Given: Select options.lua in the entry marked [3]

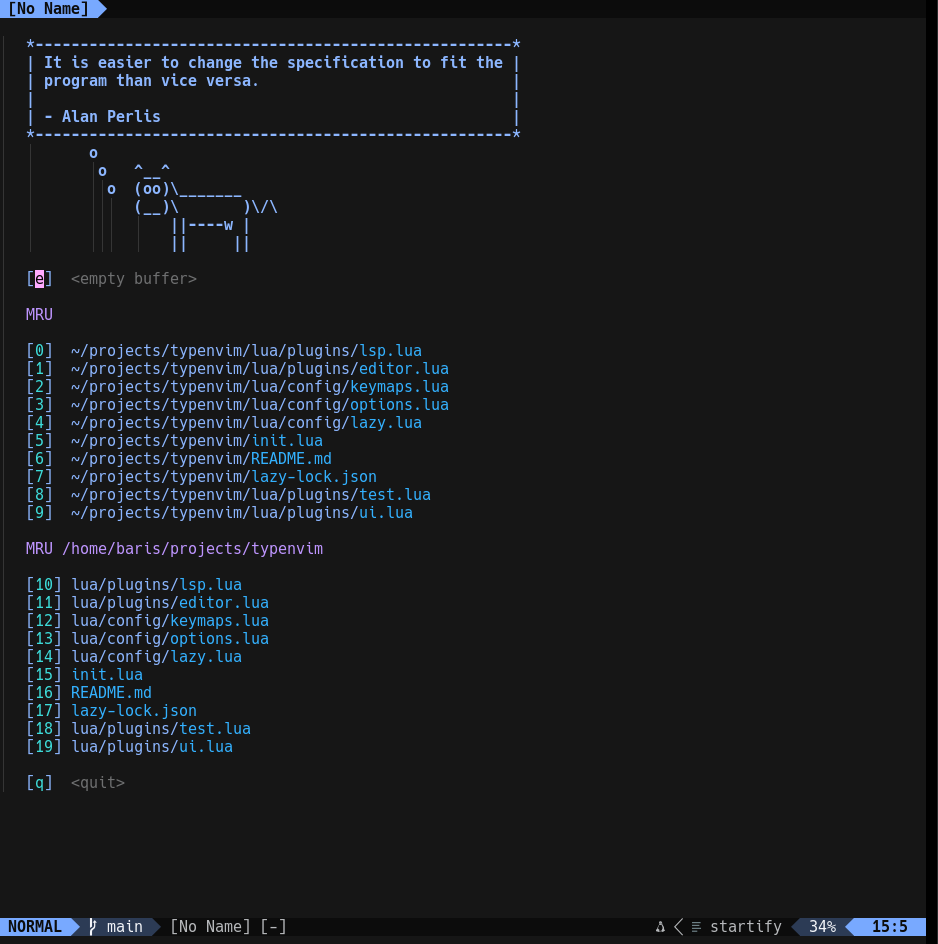Looking at the screenshot, I should 259,405.
